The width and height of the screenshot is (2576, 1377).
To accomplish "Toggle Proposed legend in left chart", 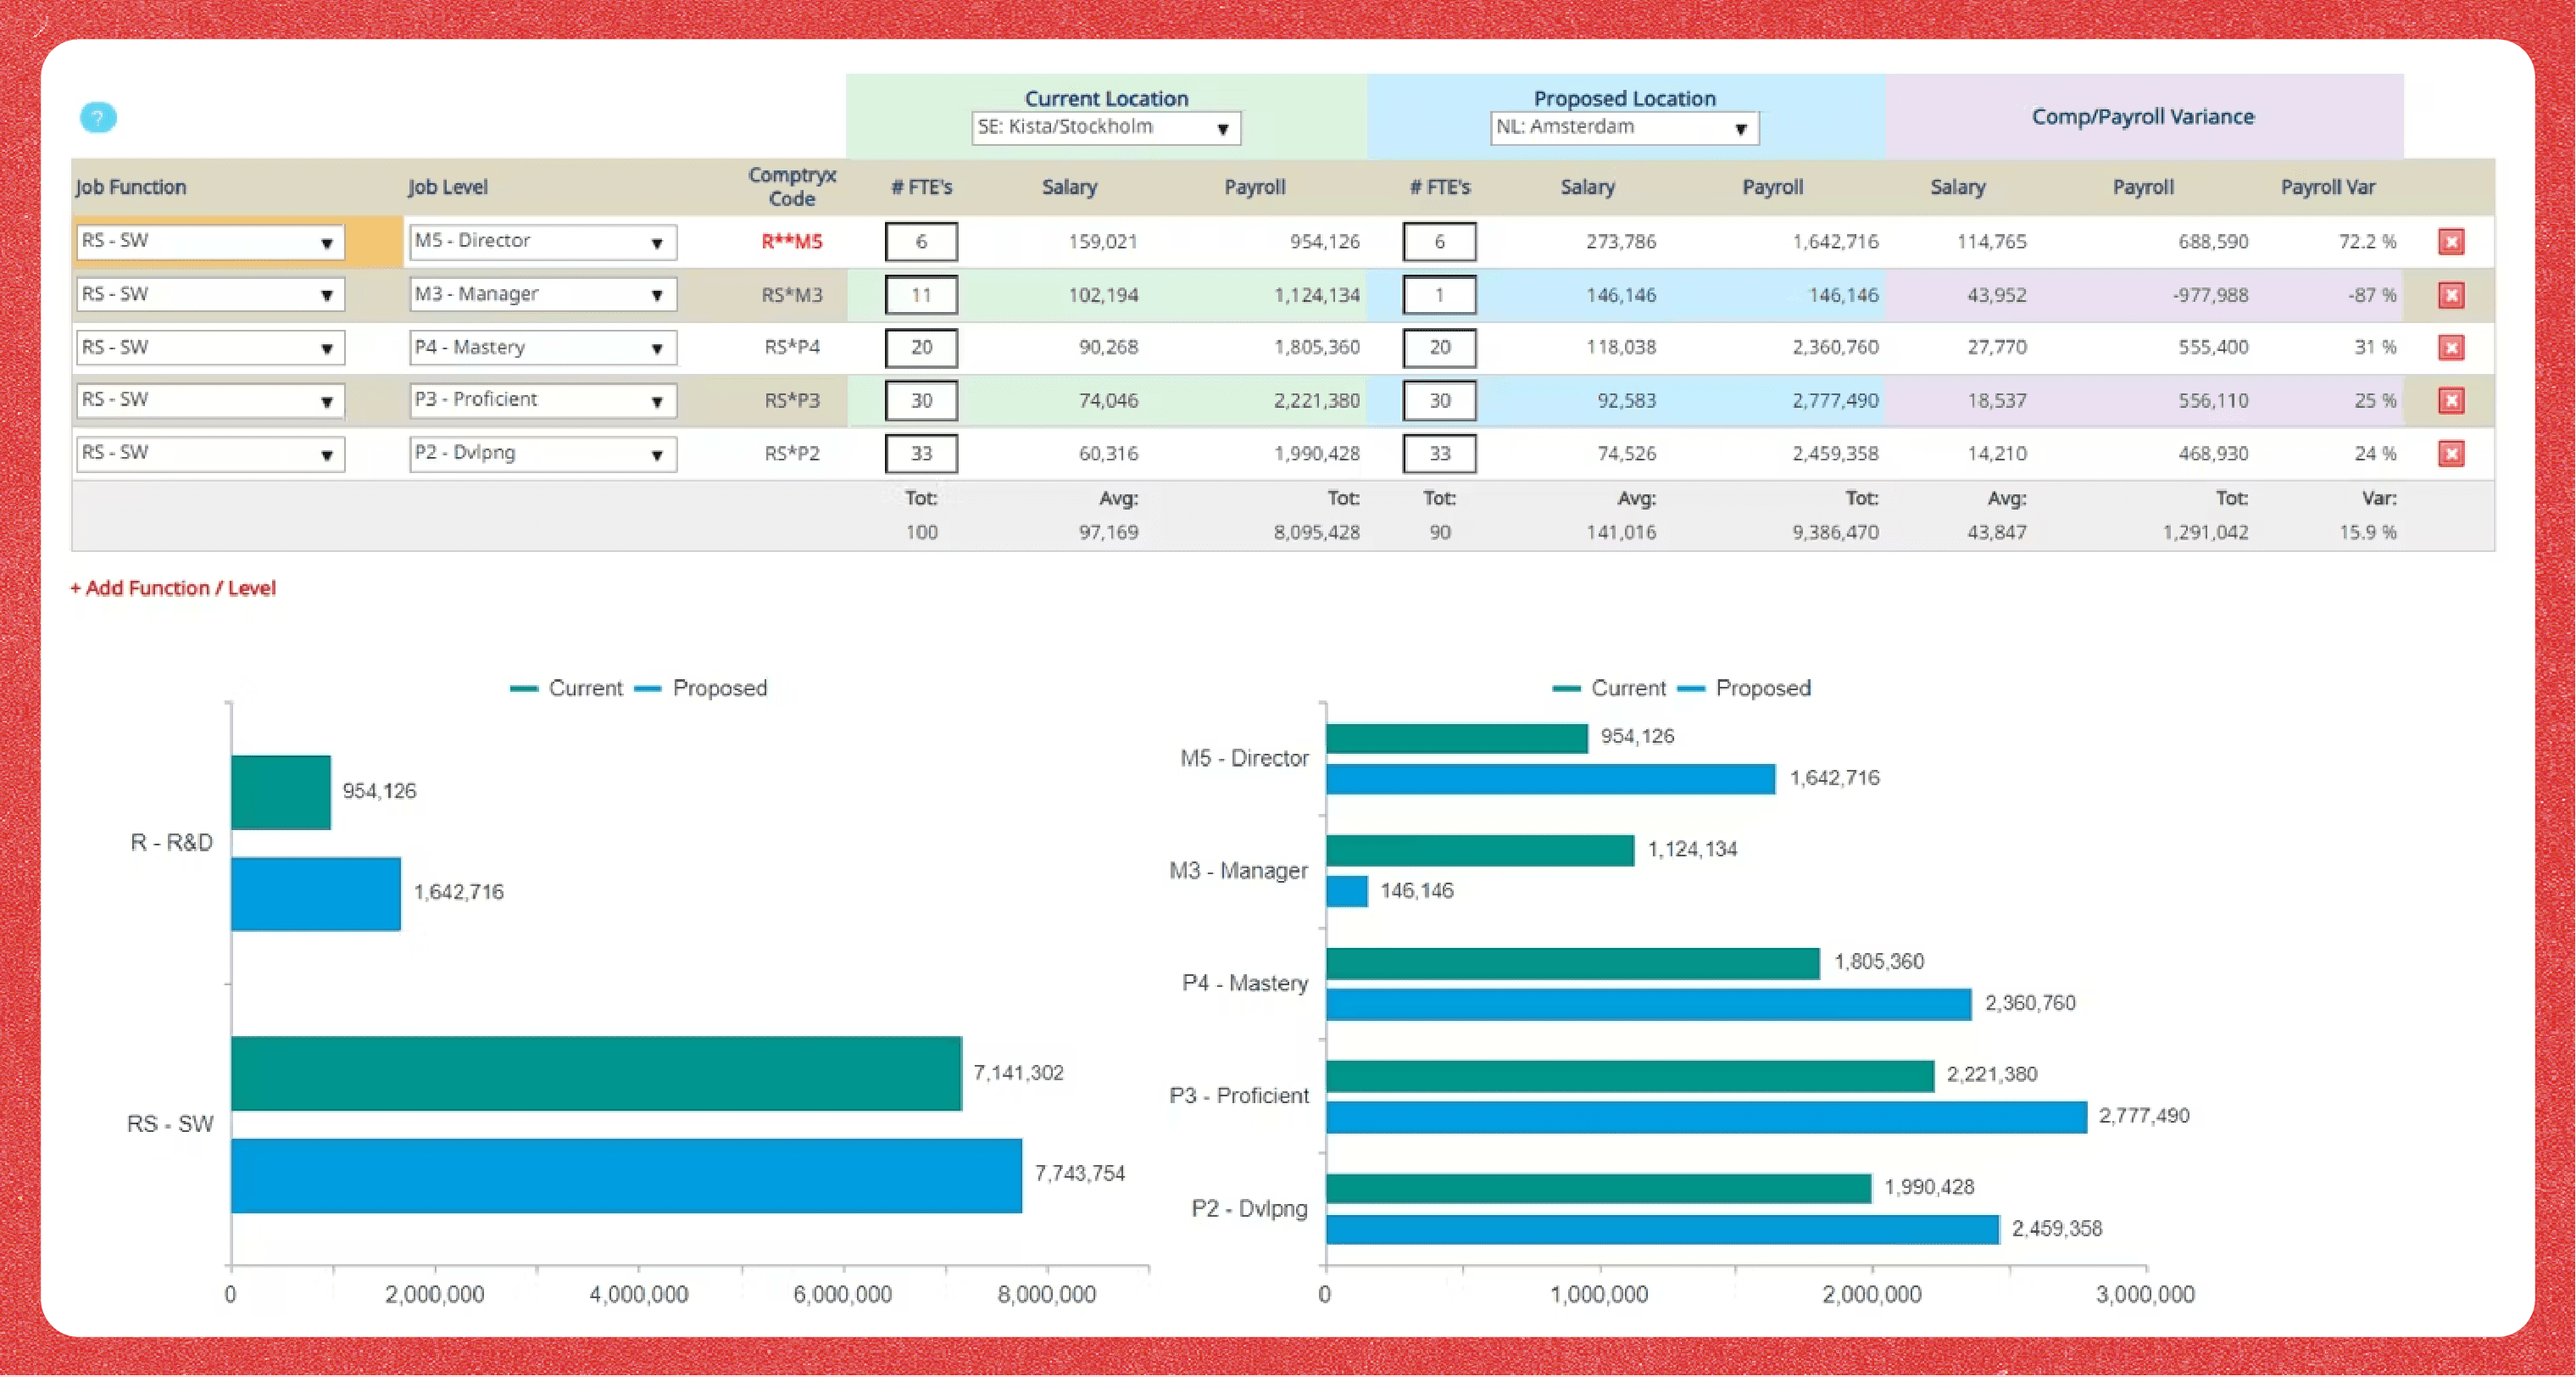I will coord(701,688).
